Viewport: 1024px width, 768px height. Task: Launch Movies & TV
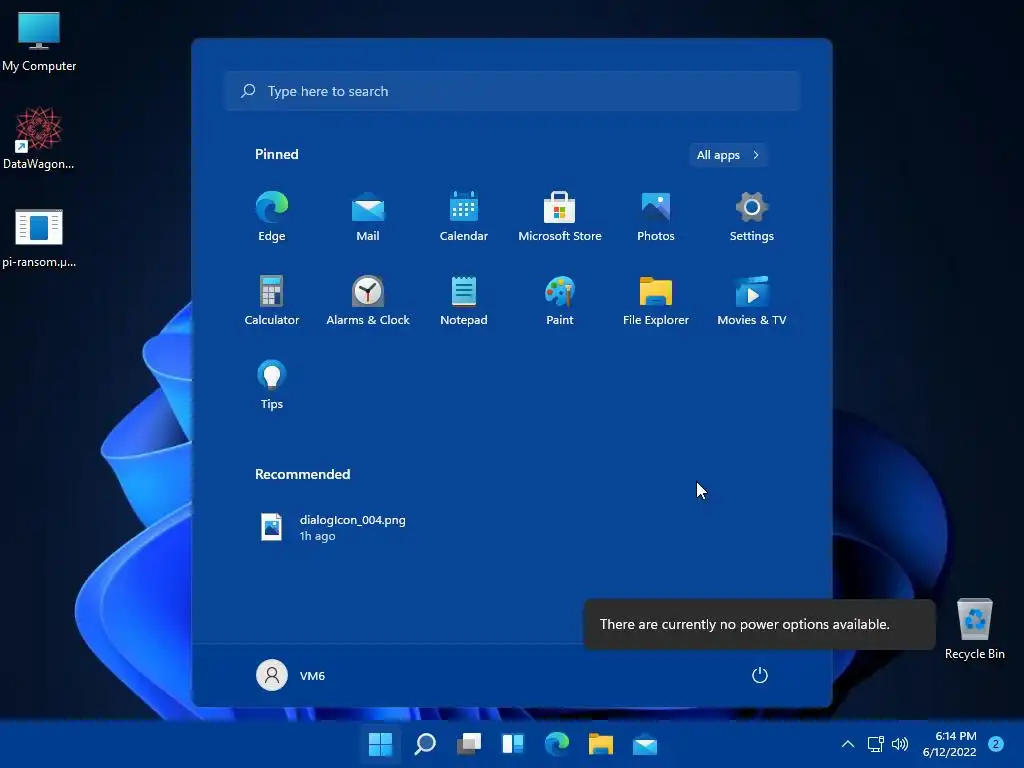click(x=752, y=300)
